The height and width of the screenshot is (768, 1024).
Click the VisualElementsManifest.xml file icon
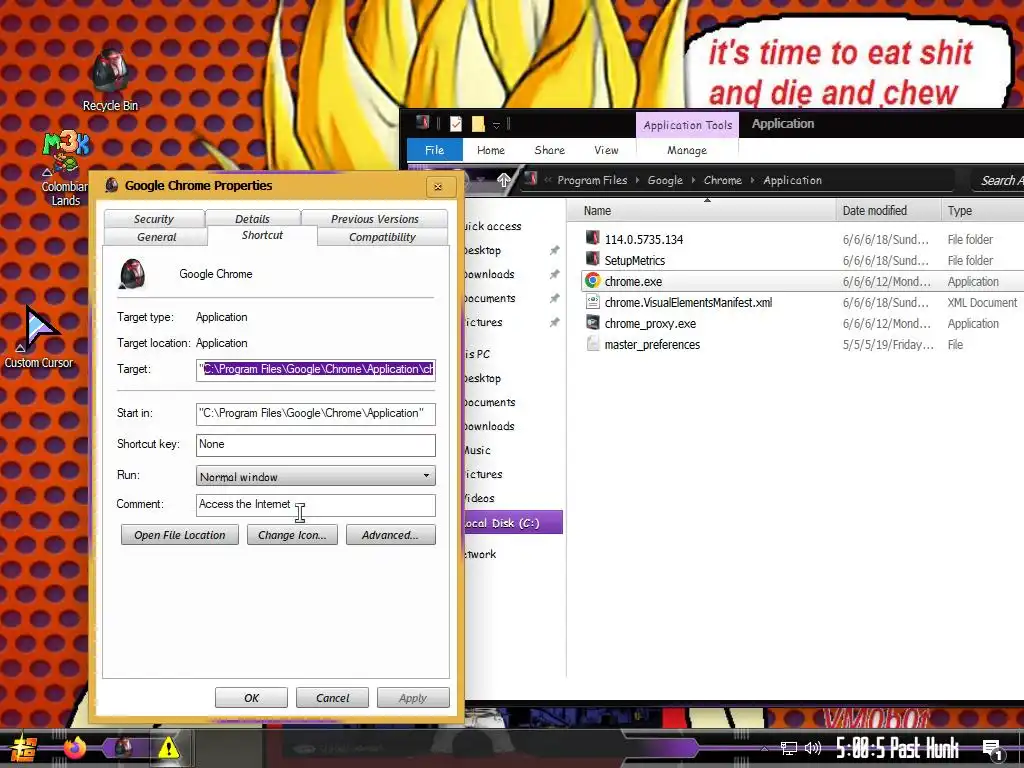point(592,302)
